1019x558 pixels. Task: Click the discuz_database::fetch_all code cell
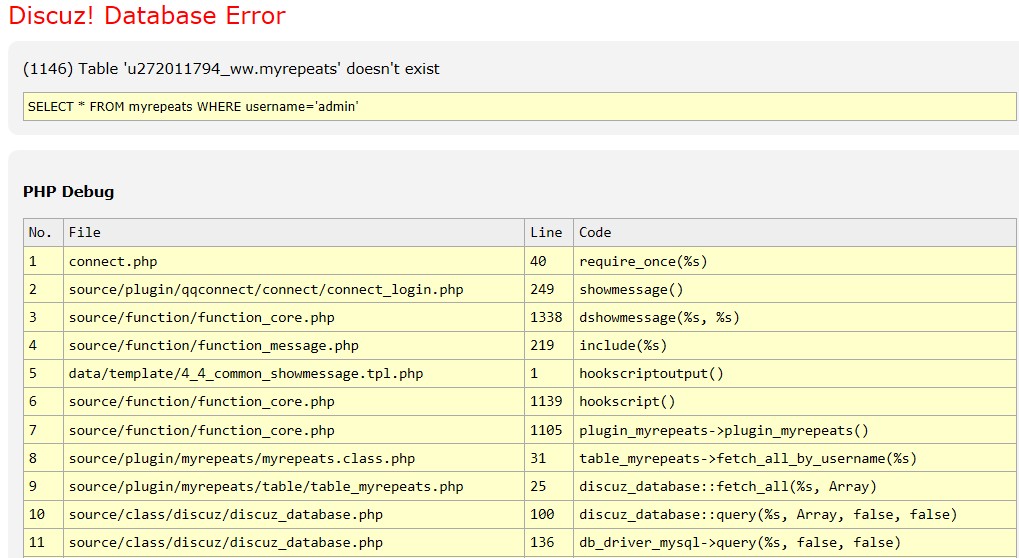point(795,486)
